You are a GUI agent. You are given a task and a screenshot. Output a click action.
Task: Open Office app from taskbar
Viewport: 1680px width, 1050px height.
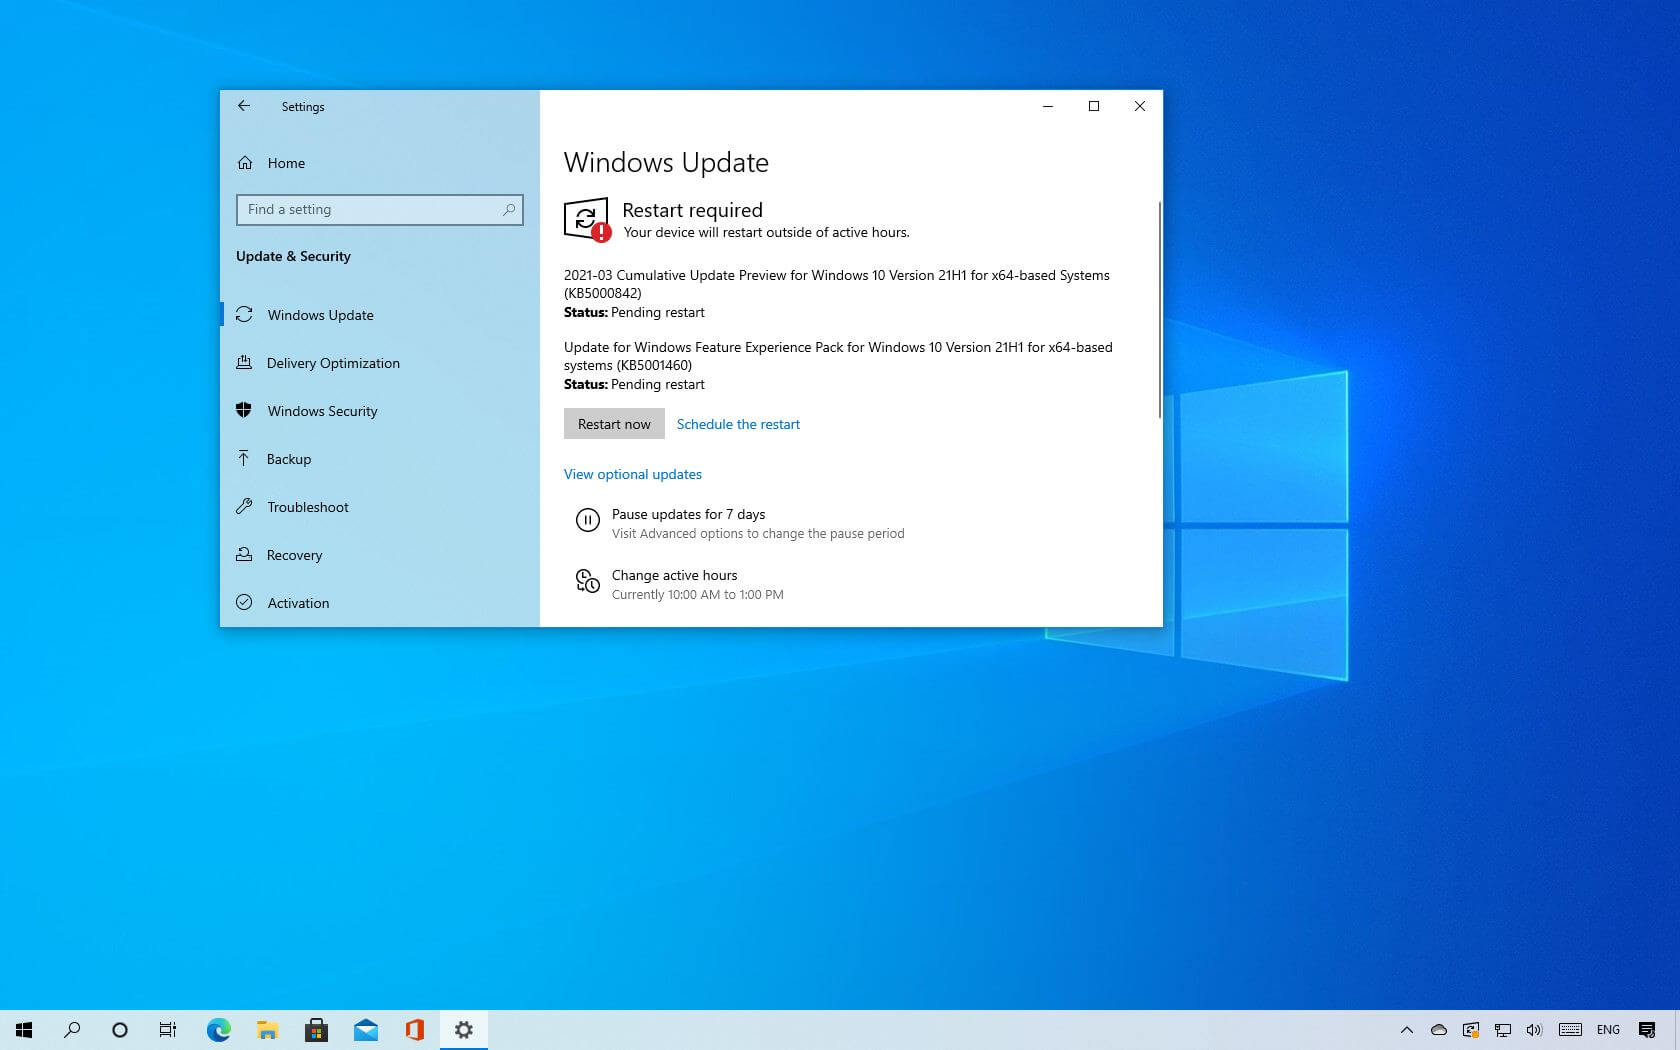coord(414,1030)
